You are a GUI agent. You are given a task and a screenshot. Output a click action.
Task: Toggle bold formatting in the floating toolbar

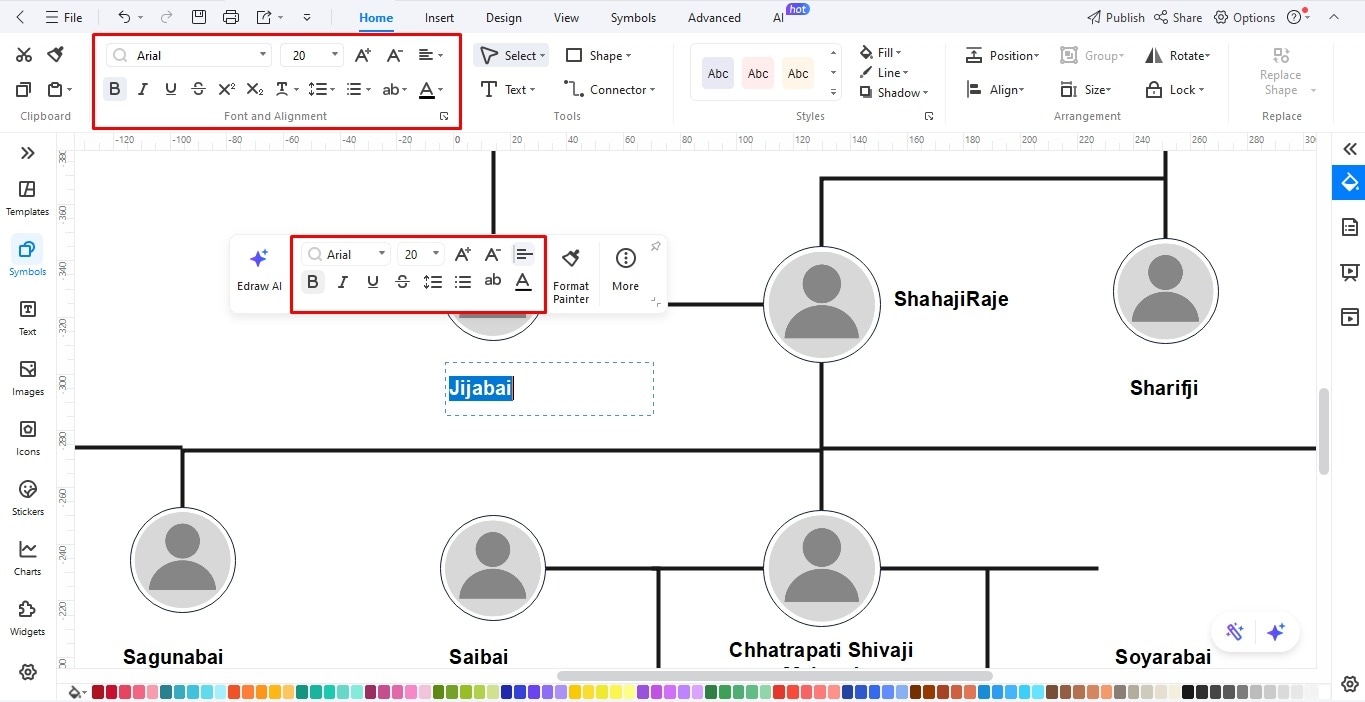click(313, 282)
